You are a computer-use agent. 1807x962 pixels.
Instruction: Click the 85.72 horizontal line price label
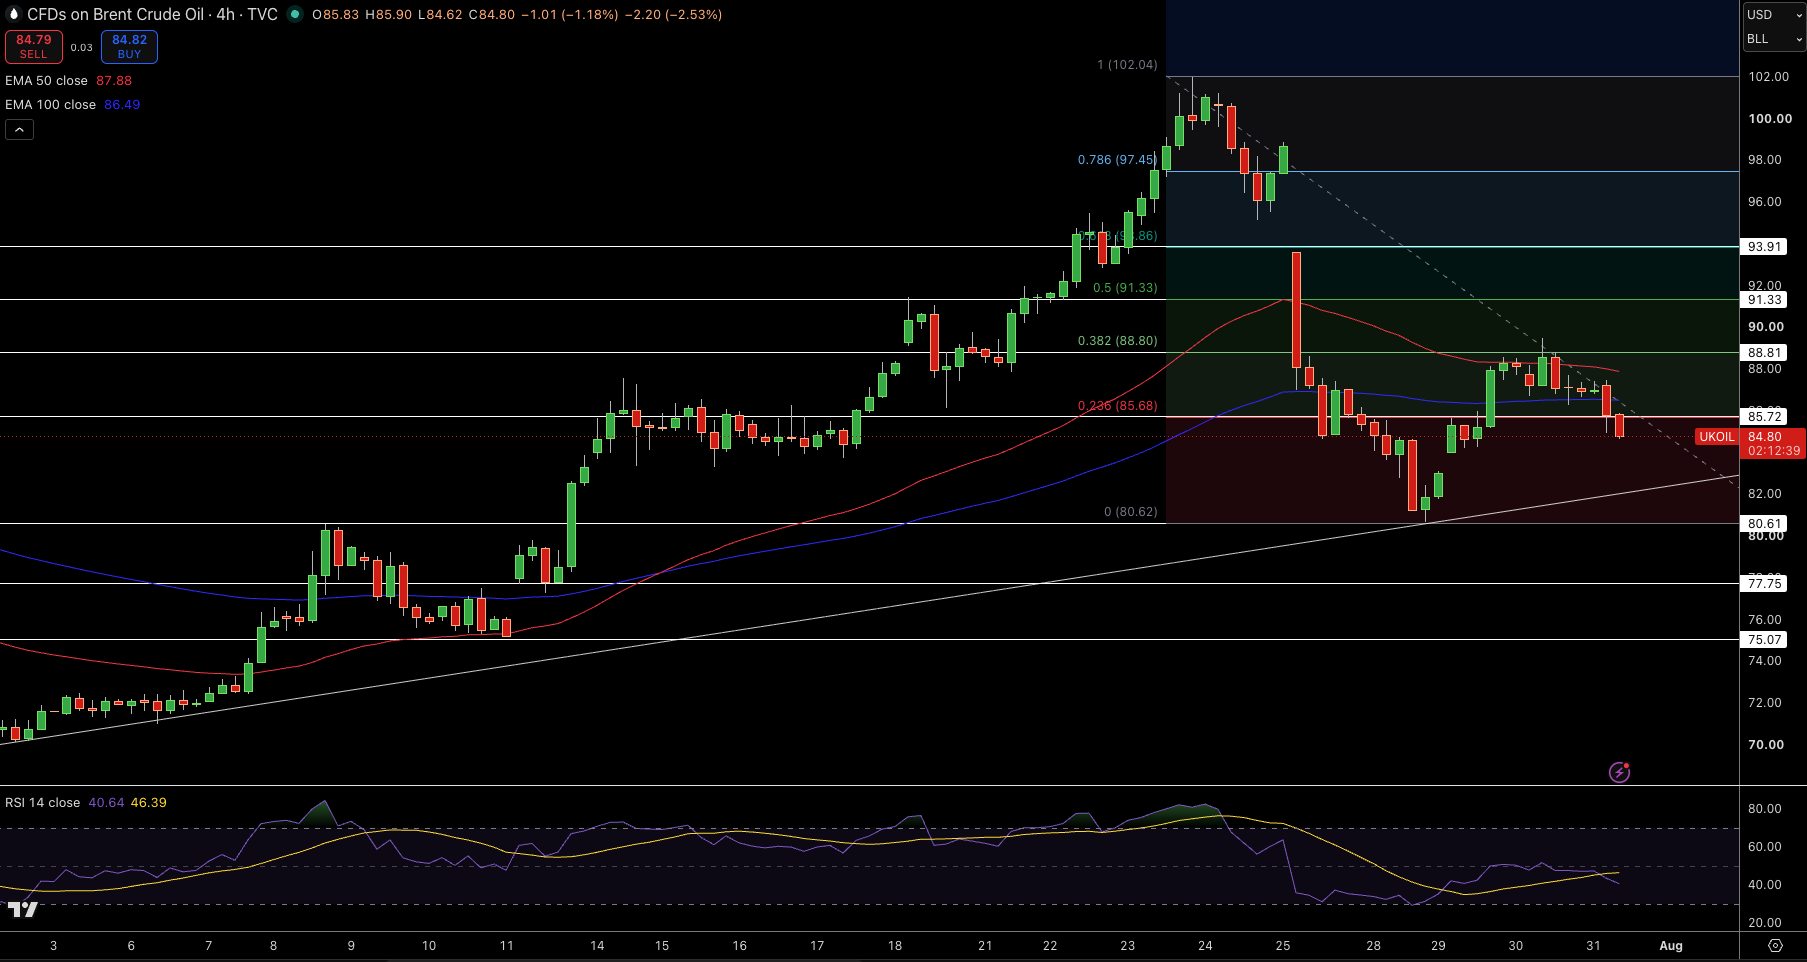1765,417
